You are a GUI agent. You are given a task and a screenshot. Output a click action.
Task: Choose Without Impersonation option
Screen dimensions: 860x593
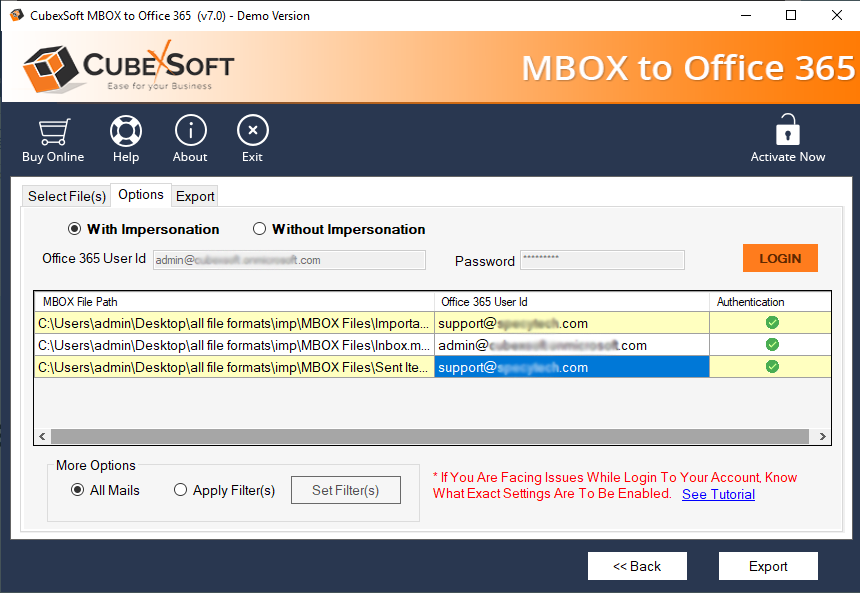click(x=260, y=229)
